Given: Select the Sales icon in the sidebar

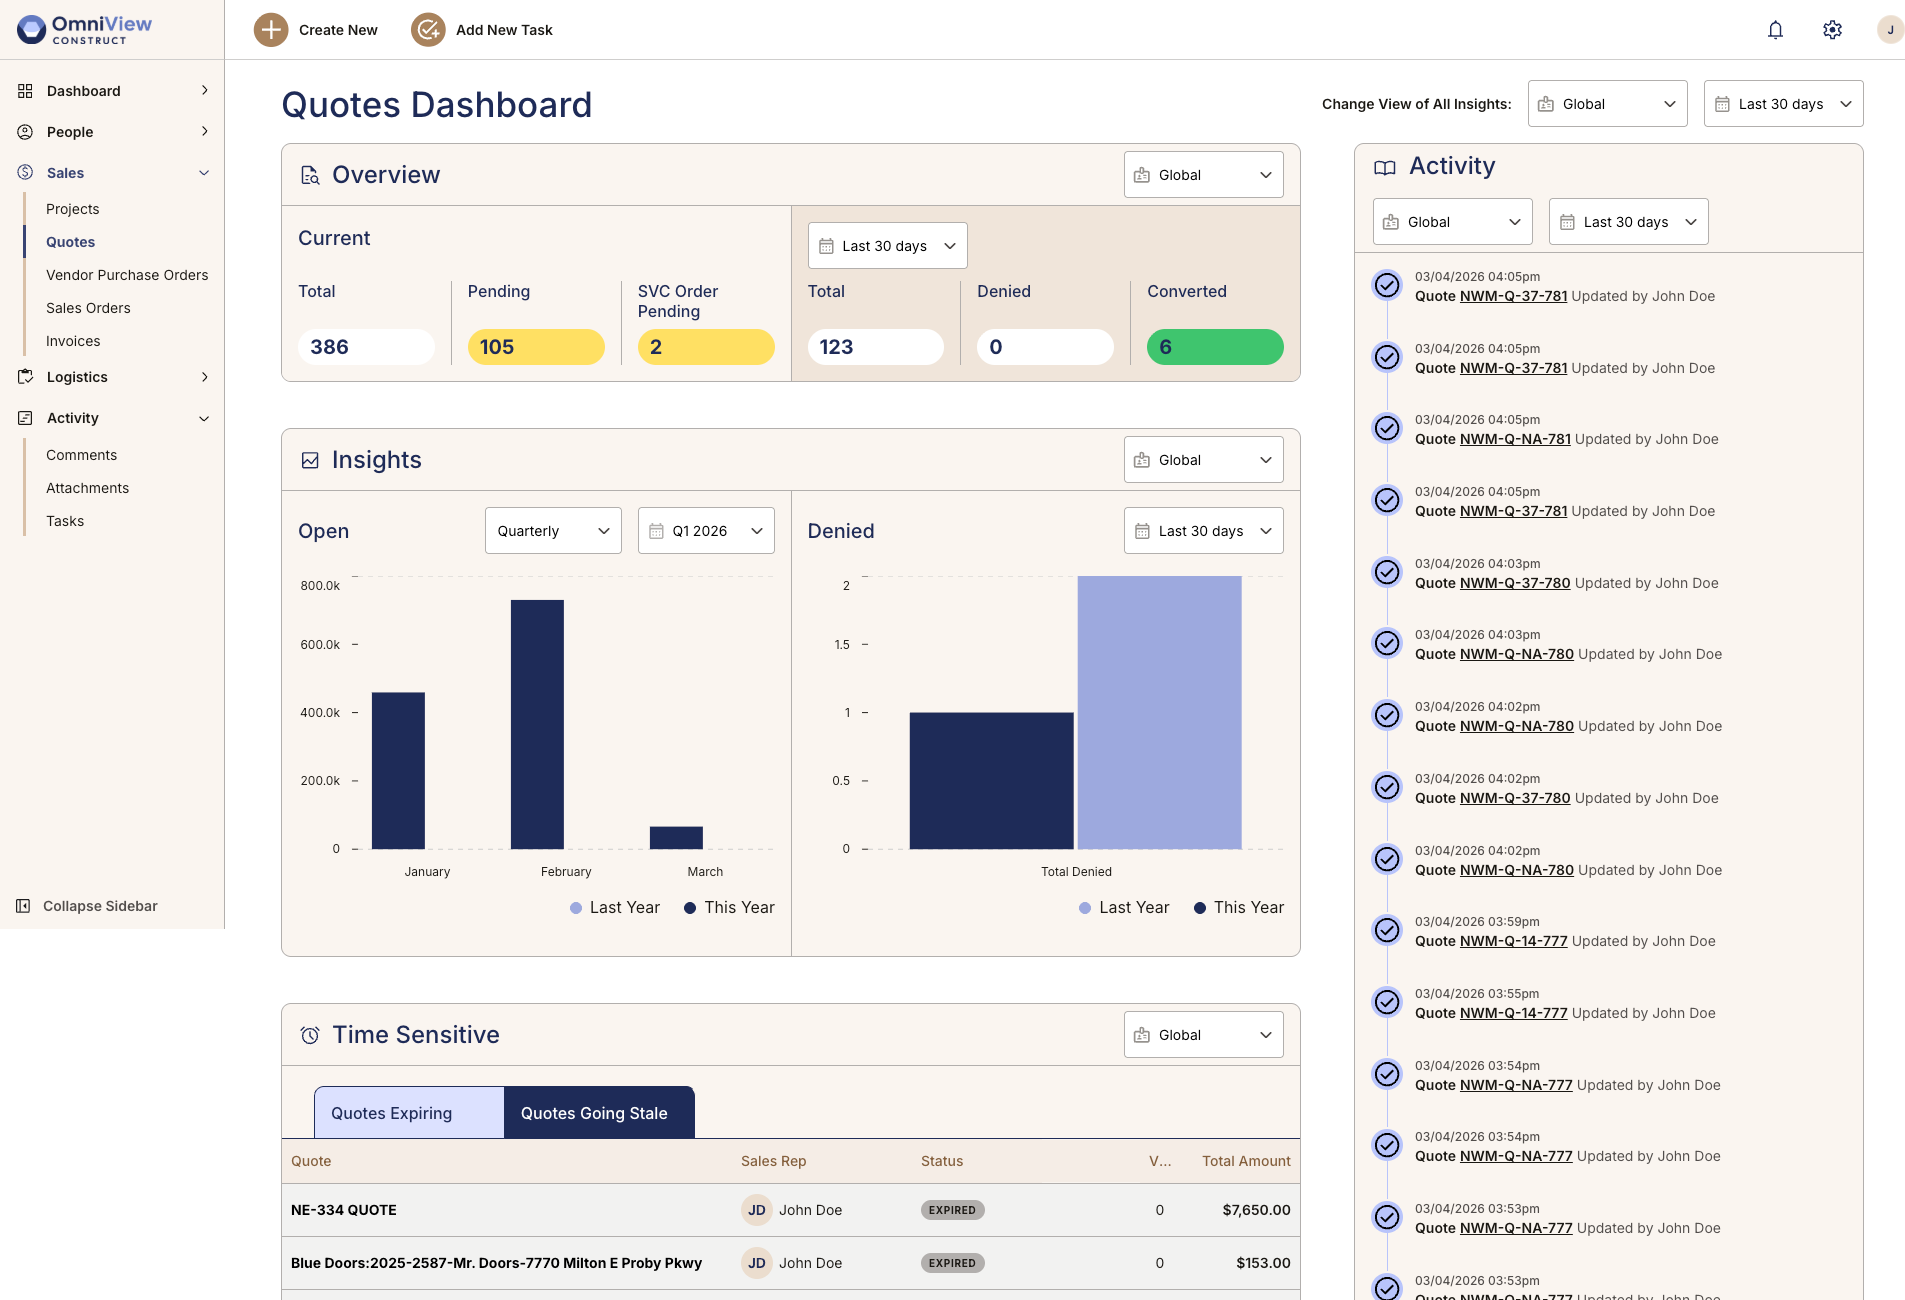Looking at the screenshot, I should point(26,172).
